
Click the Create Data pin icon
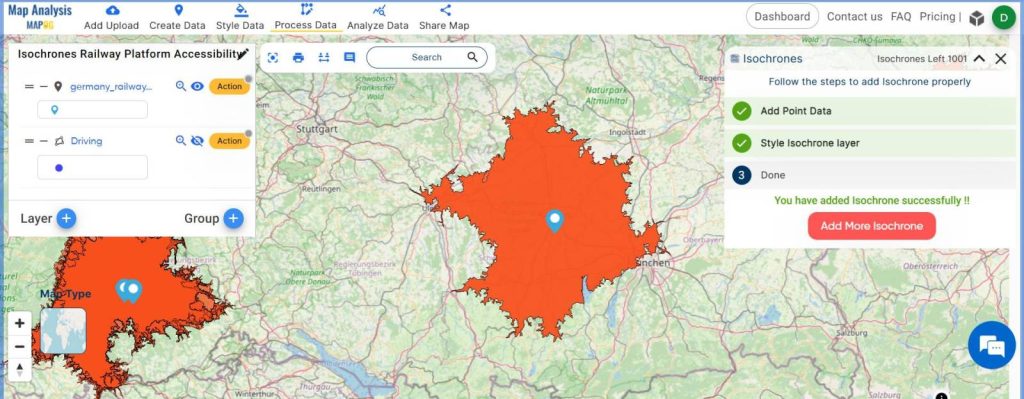(x=178, y=10)
